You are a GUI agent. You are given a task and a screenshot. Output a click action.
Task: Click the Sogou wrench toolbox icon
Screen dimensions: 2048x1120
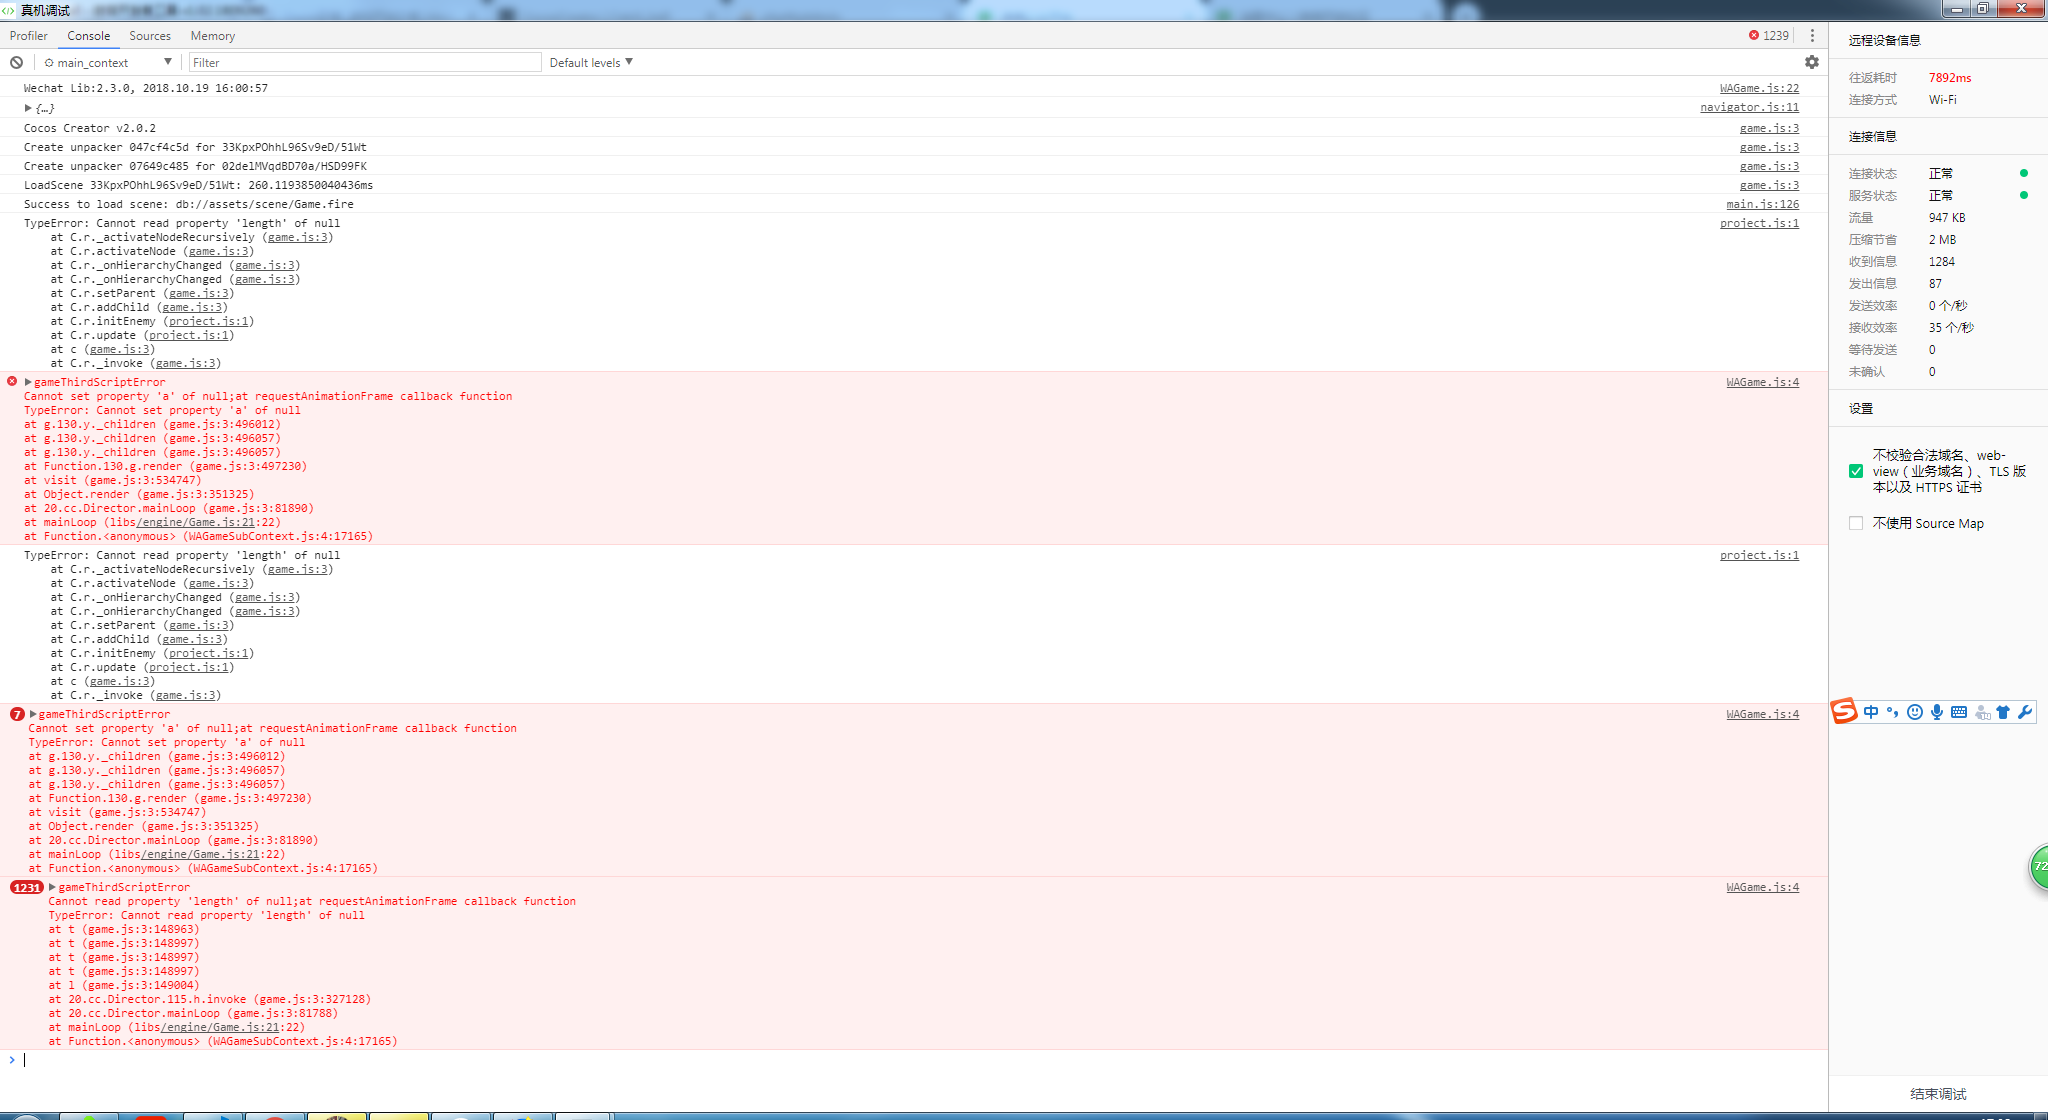click(x=2025, y=712)
